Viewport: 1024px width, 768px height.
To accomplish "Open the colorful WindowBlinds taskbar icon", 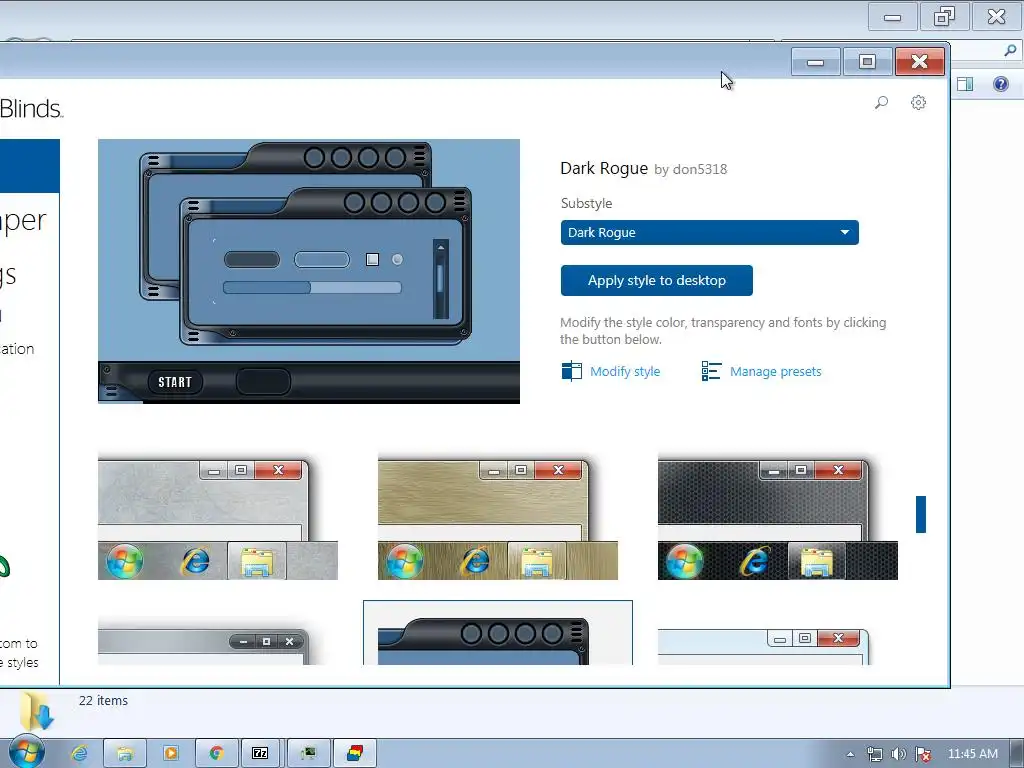I will tap(355, 753).
